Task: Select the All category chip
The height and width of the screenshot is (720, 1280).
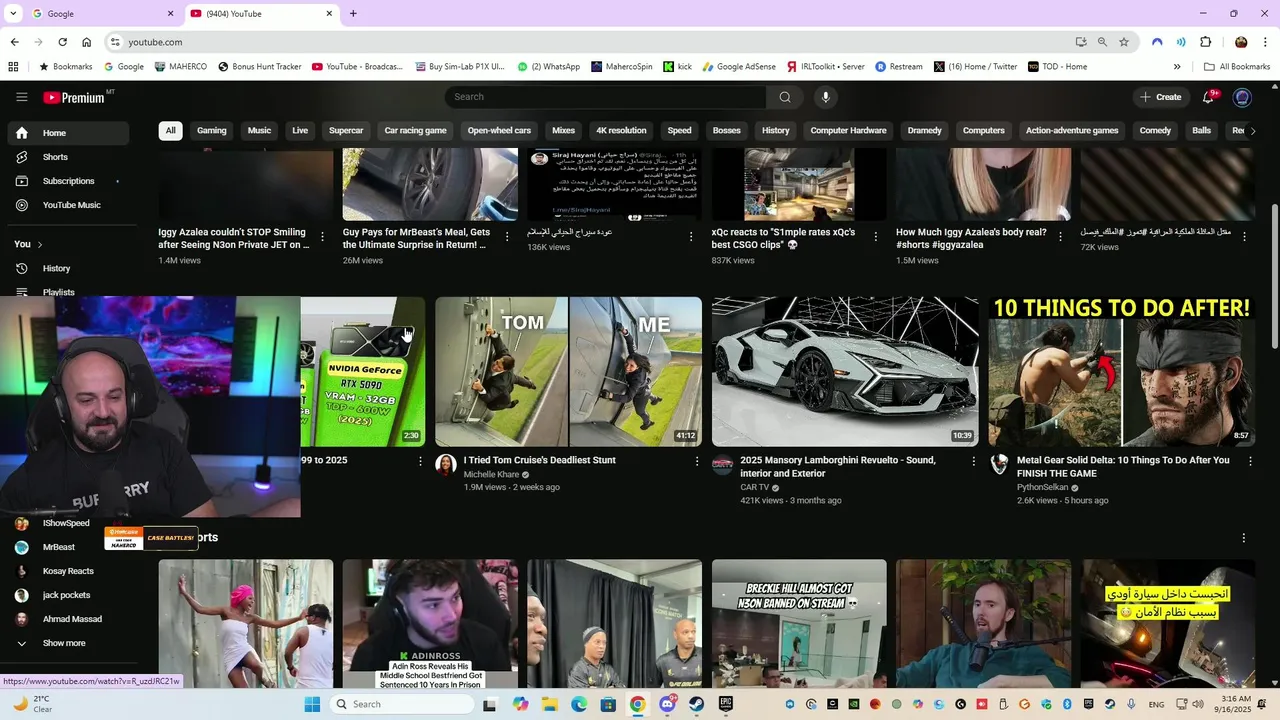Action: pos(170,131)
